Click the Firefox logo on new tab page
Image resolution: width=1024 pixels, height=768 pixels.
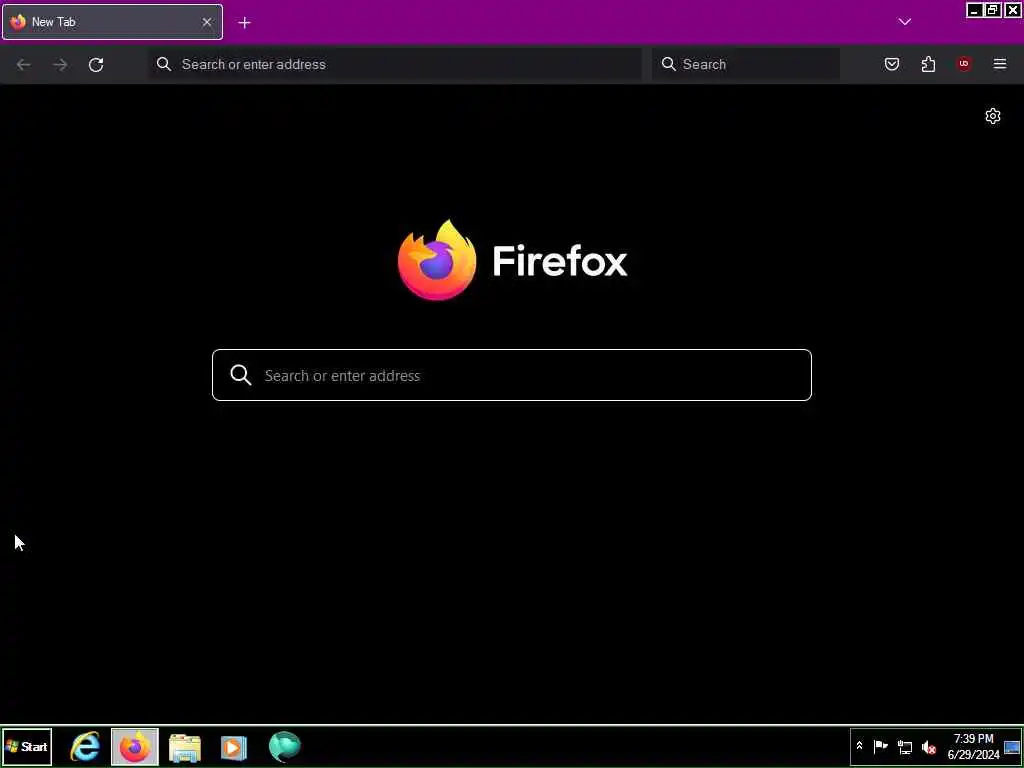click(512, 260)
